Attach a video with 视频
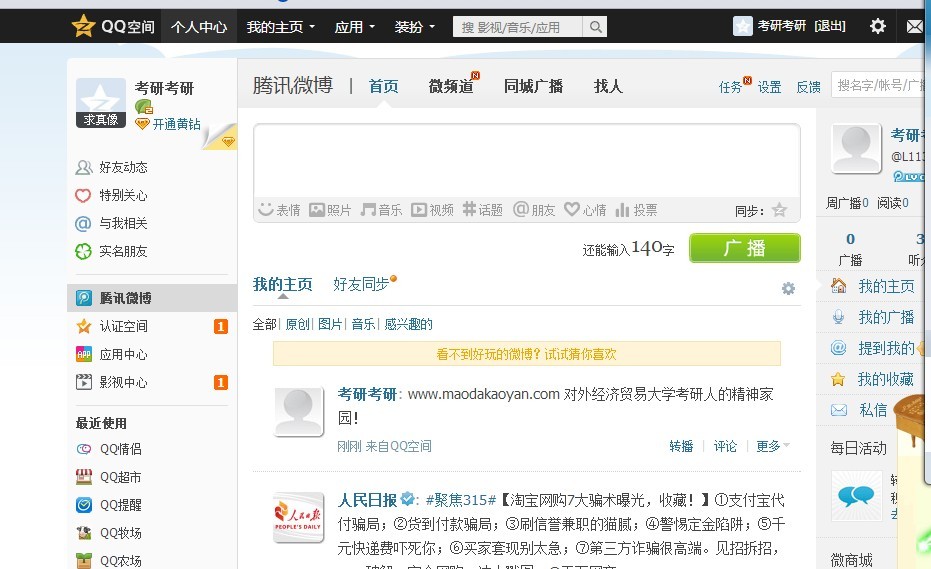 pyautogui.click(x=432, y=210)
